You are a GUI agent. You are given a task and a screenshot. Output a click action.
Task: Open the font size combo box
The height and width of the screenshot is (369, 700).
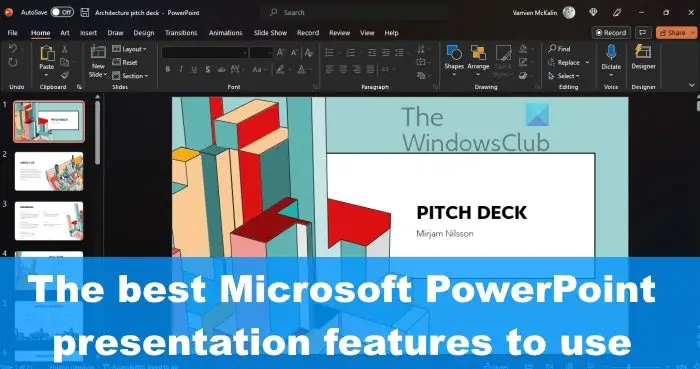261,53
